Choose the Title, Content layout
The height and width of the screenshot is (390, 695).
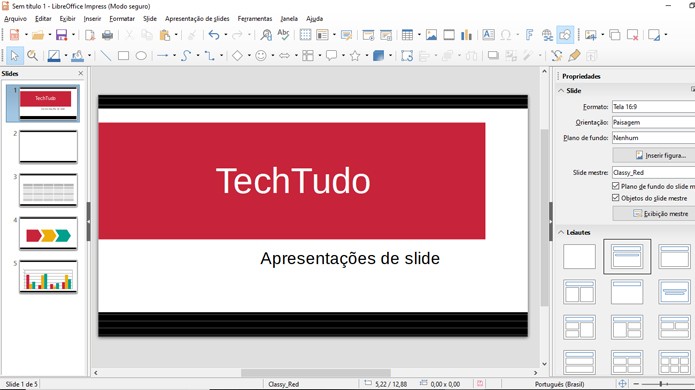pyautogui.click(x=674, y=256)
